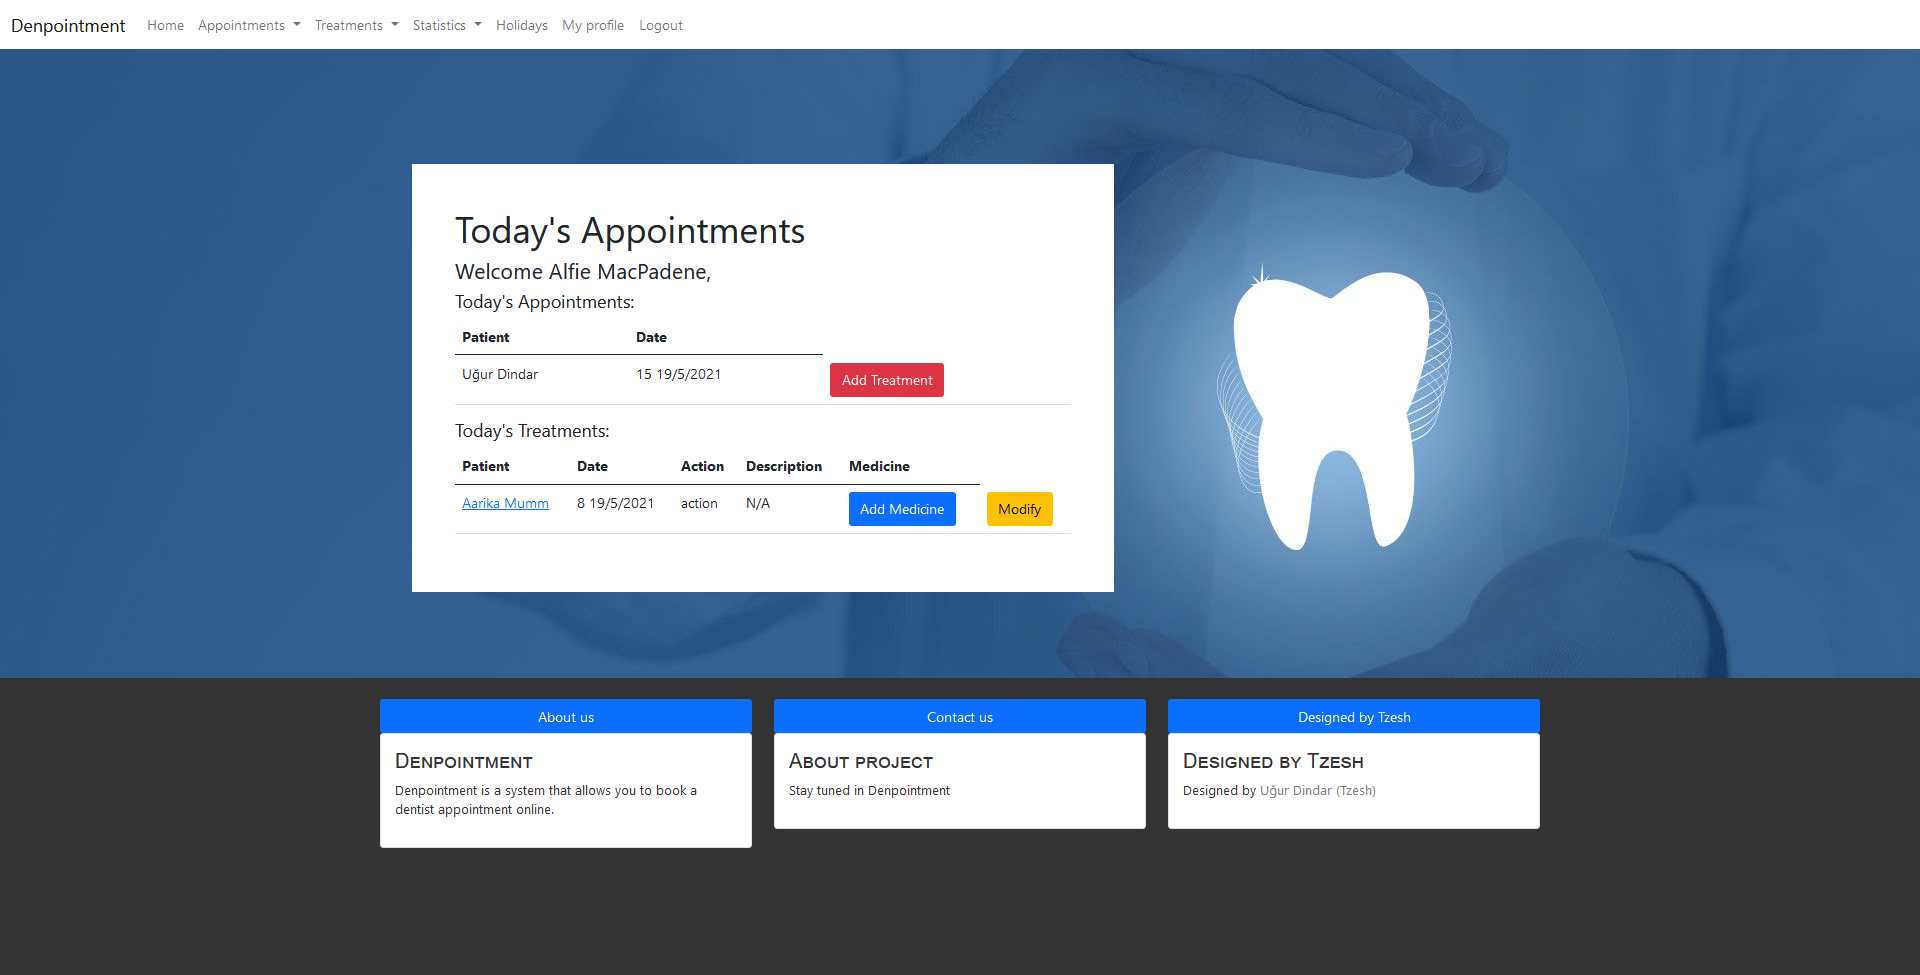Go to the Home page
The height and width of the screenshot is (975, 1920).
click(165, 25)
